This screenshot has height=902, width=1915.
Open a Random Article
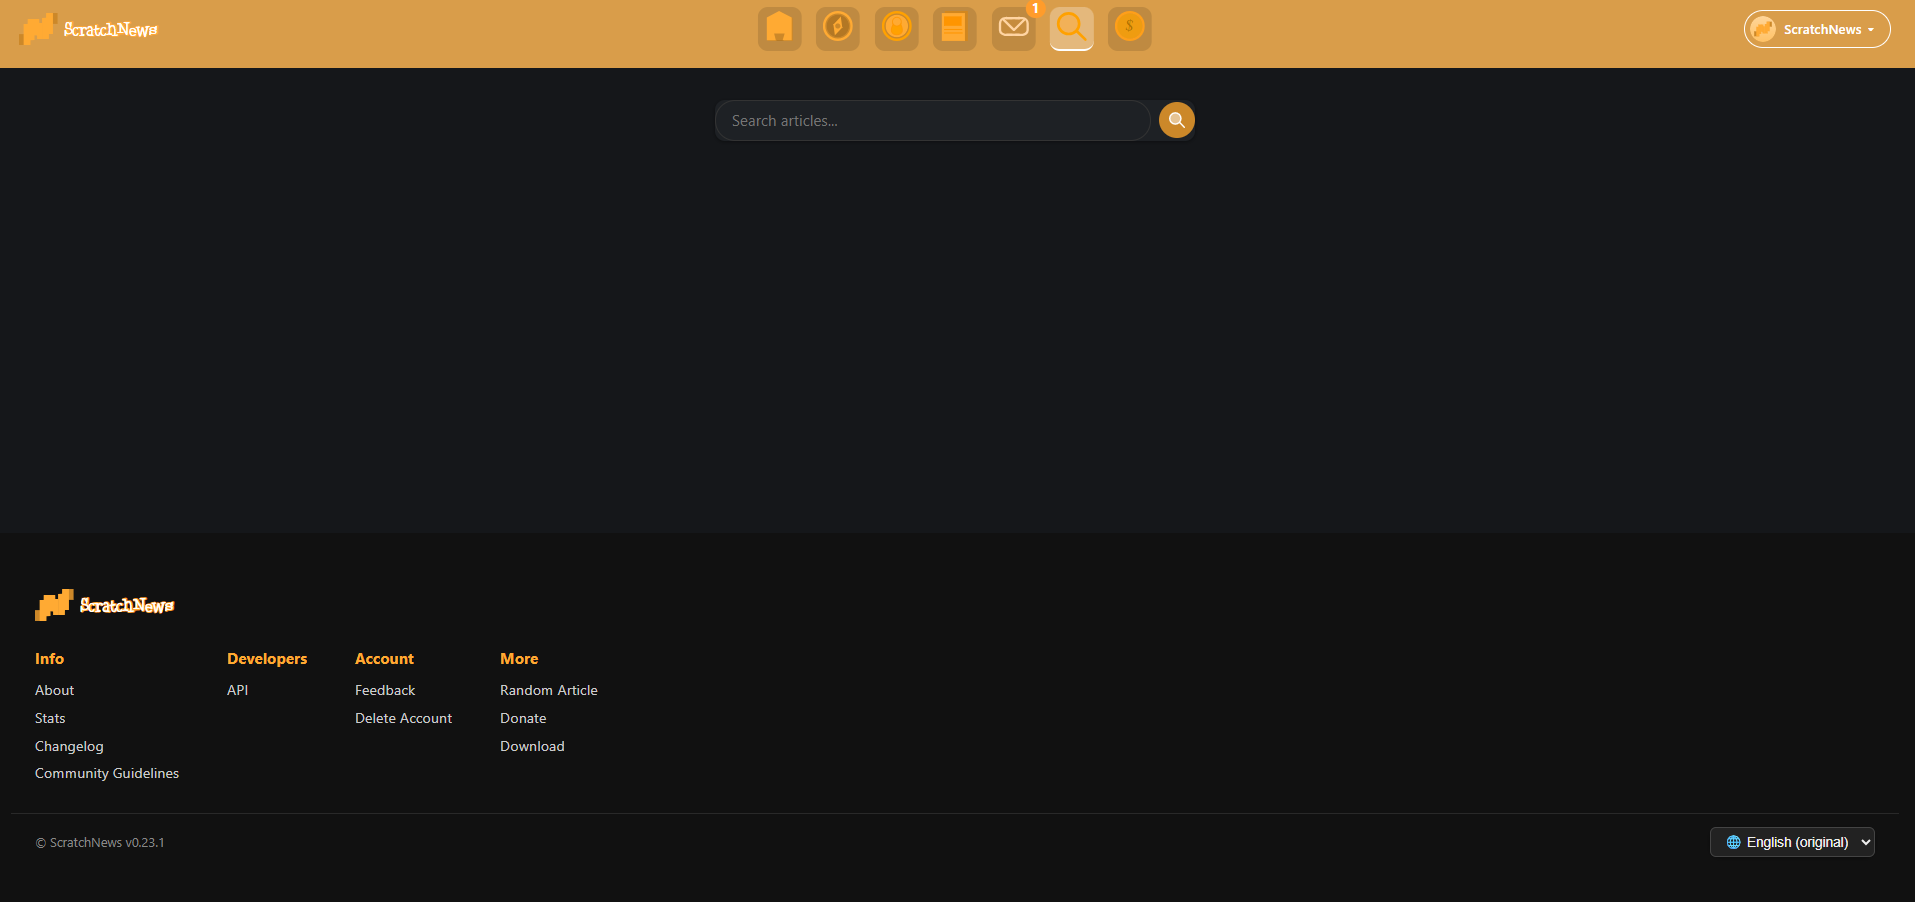549,690
